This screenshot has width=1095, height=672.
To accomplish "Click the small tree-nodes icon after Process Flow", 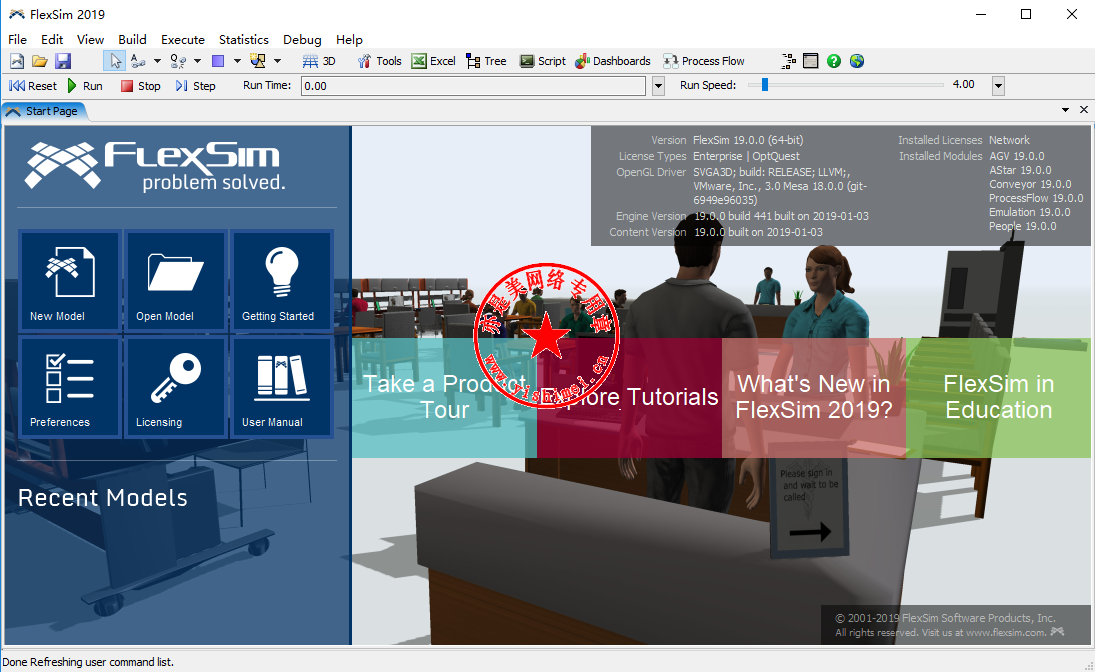I will (x=788, y=61).
